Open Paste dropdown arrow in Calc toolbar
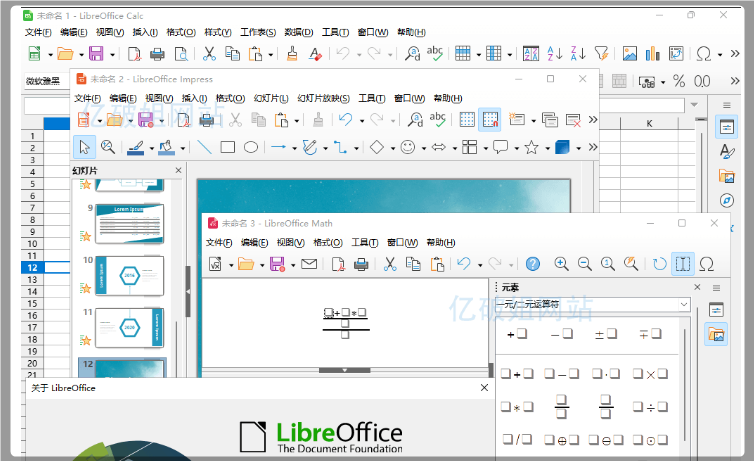 pyautogui.click(x=271, y=54)
